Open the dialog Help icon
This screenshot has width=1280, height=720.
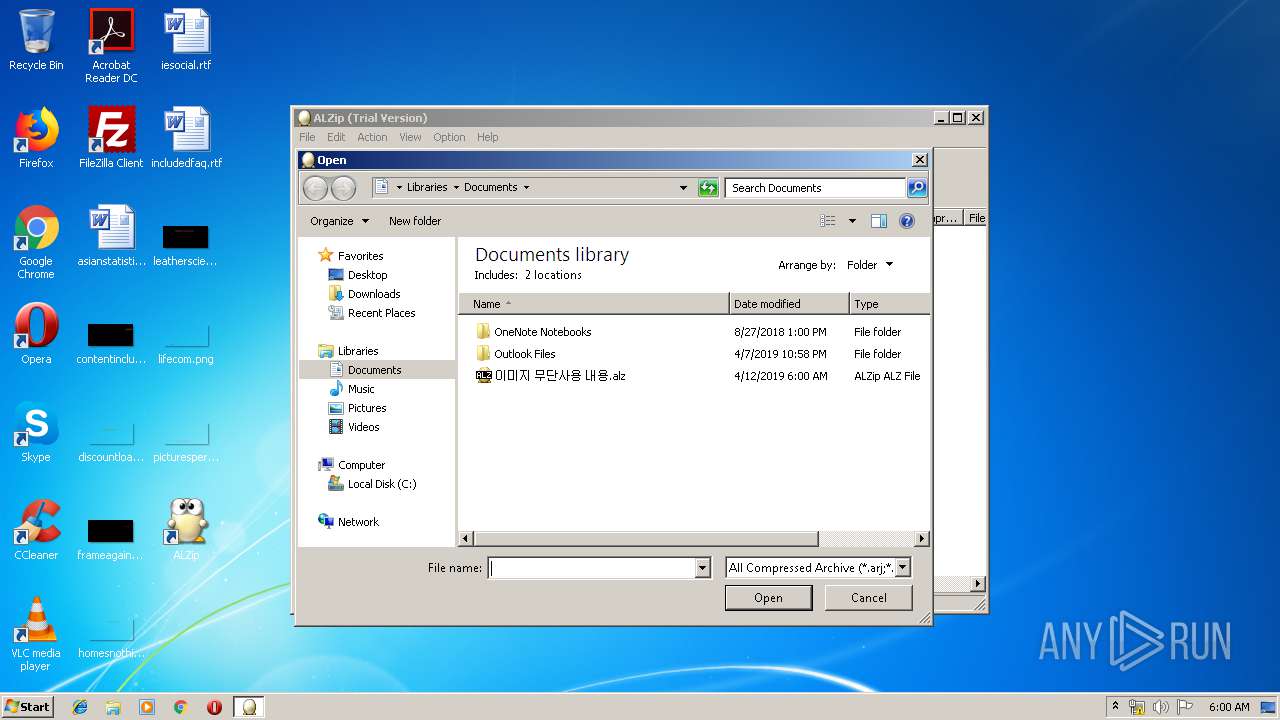click(x=907, y=221)
